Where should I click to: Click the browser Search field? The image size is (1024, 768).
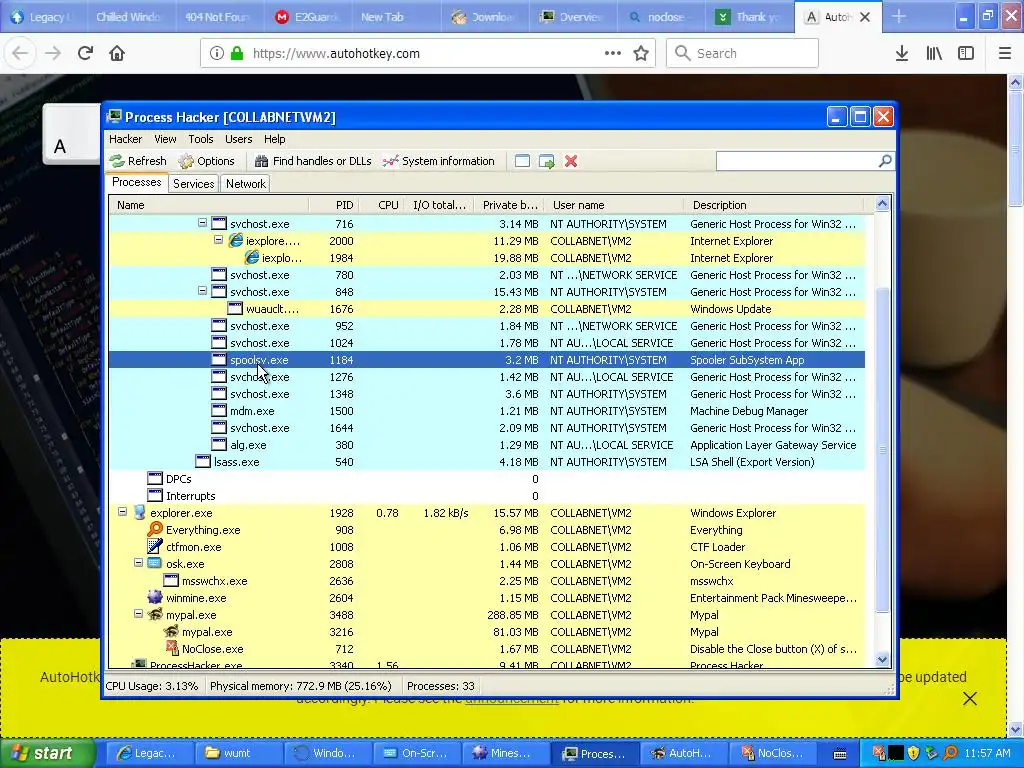[742, 53]
